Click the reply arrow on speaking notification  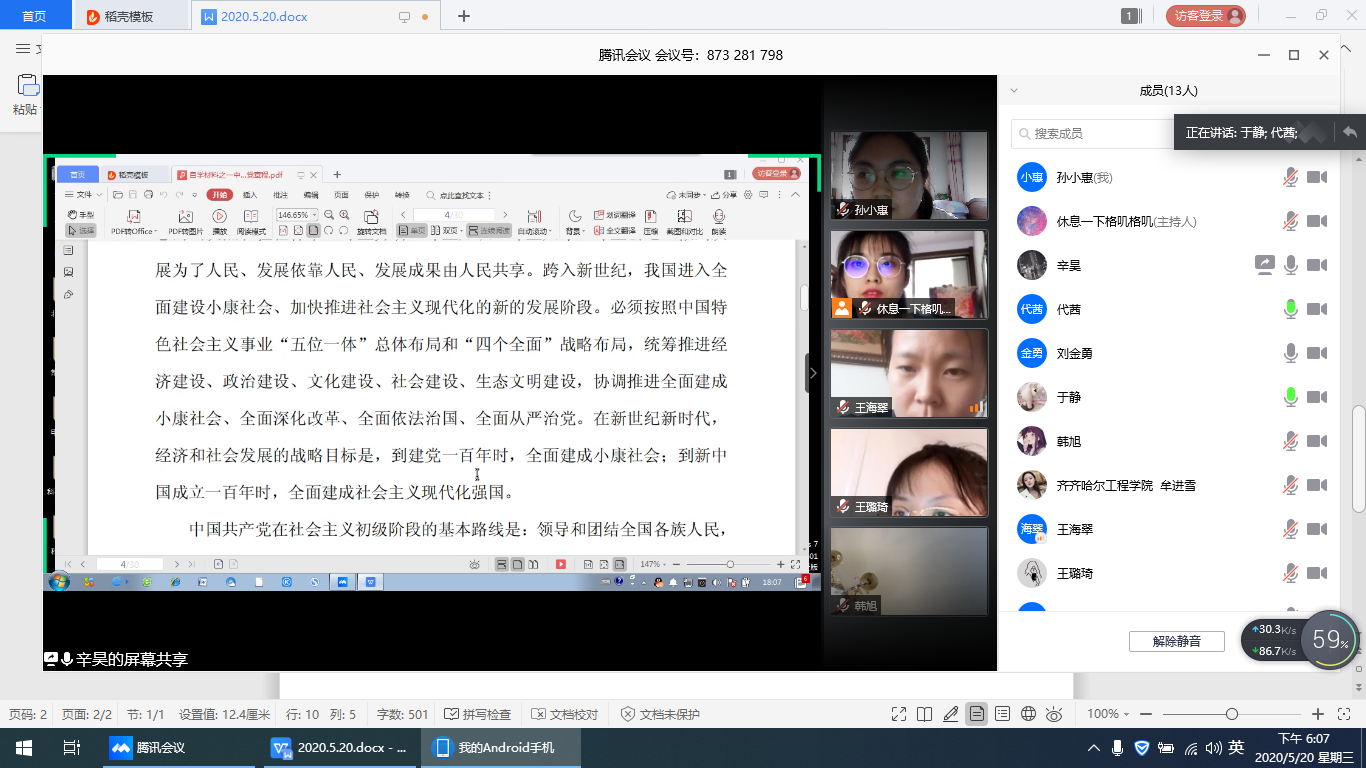click(1349, 132)
